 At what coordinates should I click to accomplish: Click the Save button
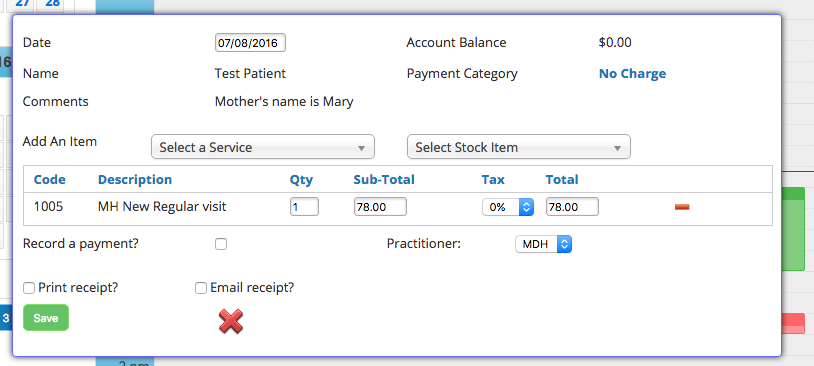click(46, 318)
